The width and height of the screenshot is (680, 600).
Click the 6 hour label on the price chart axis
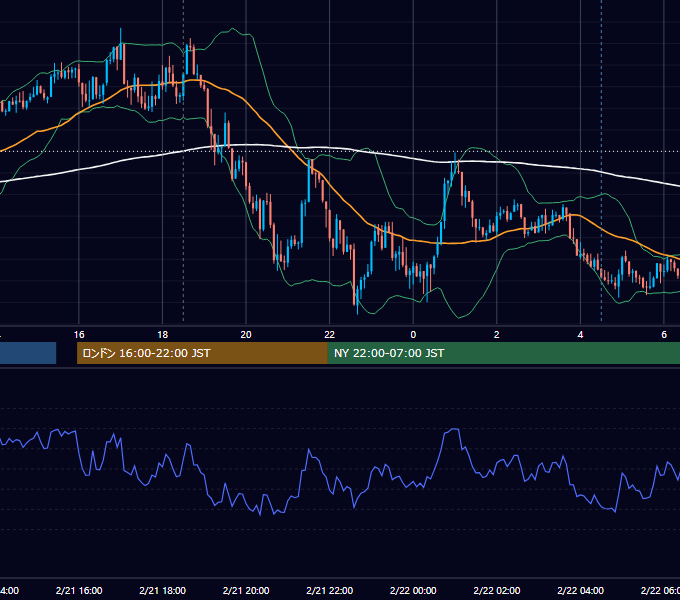pos(664,335)
